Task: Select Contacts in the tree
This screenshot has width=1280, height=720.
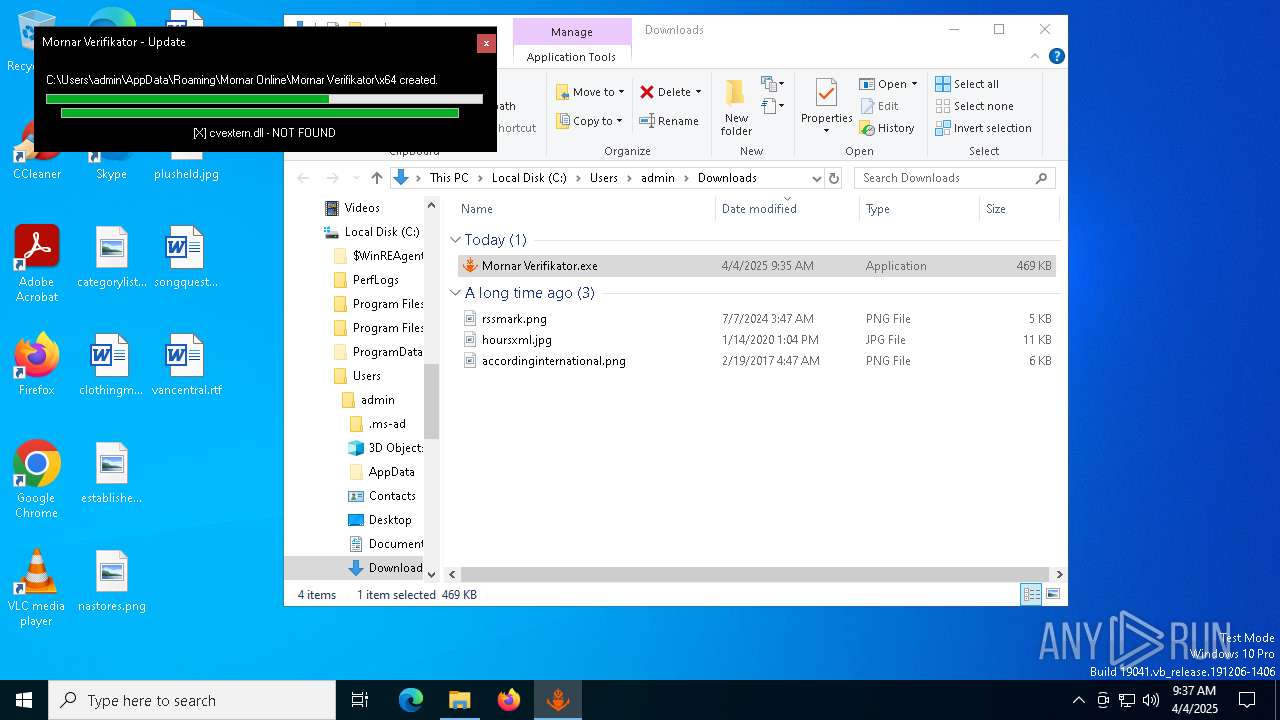Action: pos(391,496)
